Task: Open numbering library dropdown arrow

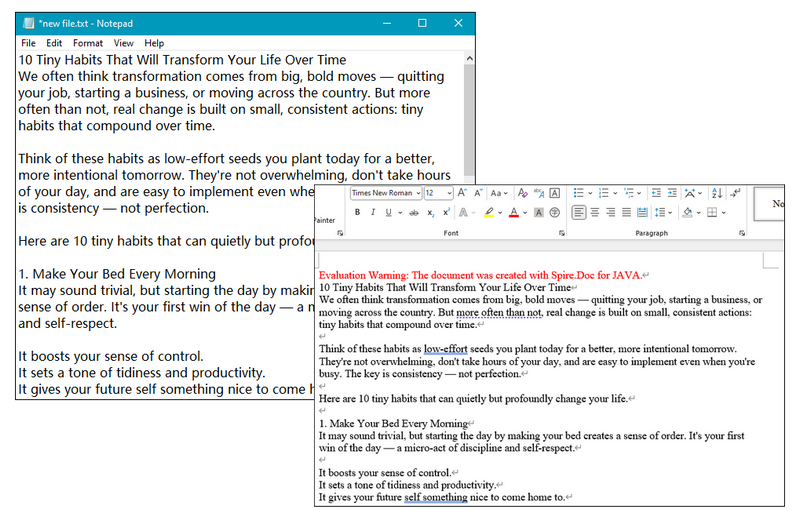Action: [615, 193]
